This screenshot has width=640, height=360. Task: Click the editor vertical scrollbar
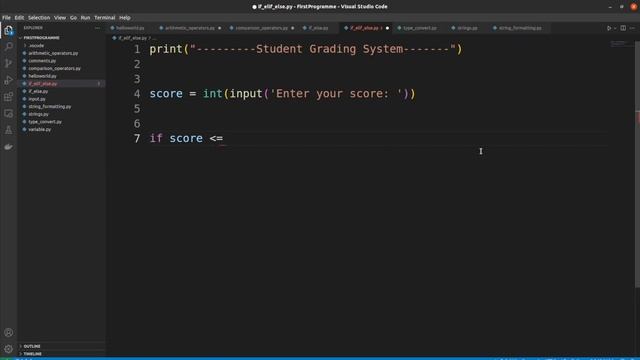tap(638, 163)
